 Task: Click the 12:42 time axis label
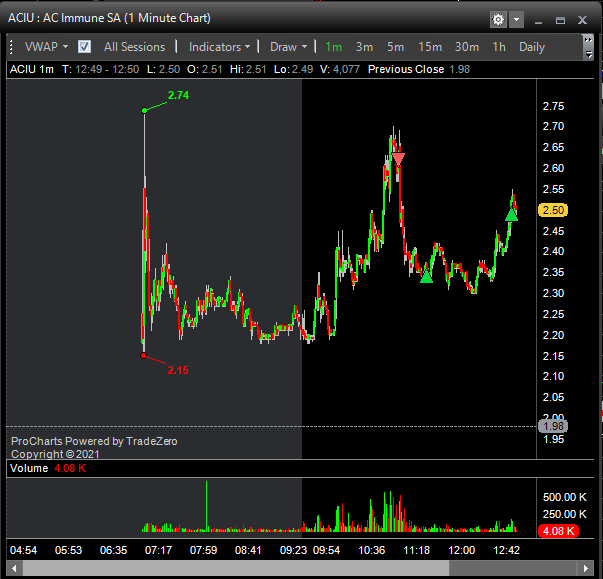[x=506, y=550]
